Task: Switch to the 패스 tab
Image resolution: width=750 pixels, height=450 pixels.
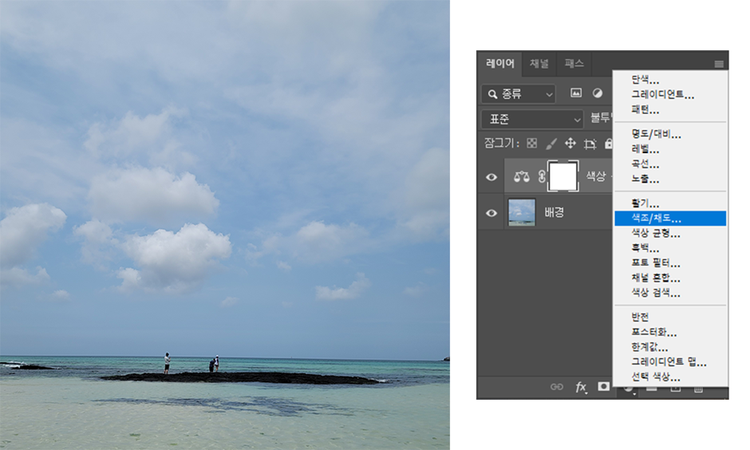Action: [574, 64]
